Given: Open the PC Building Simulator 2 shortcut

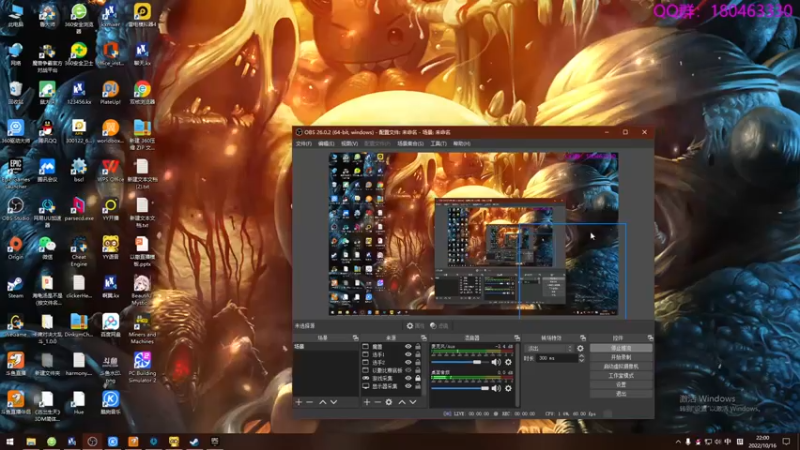Looking at the screenshot, I should pos(142,368).
